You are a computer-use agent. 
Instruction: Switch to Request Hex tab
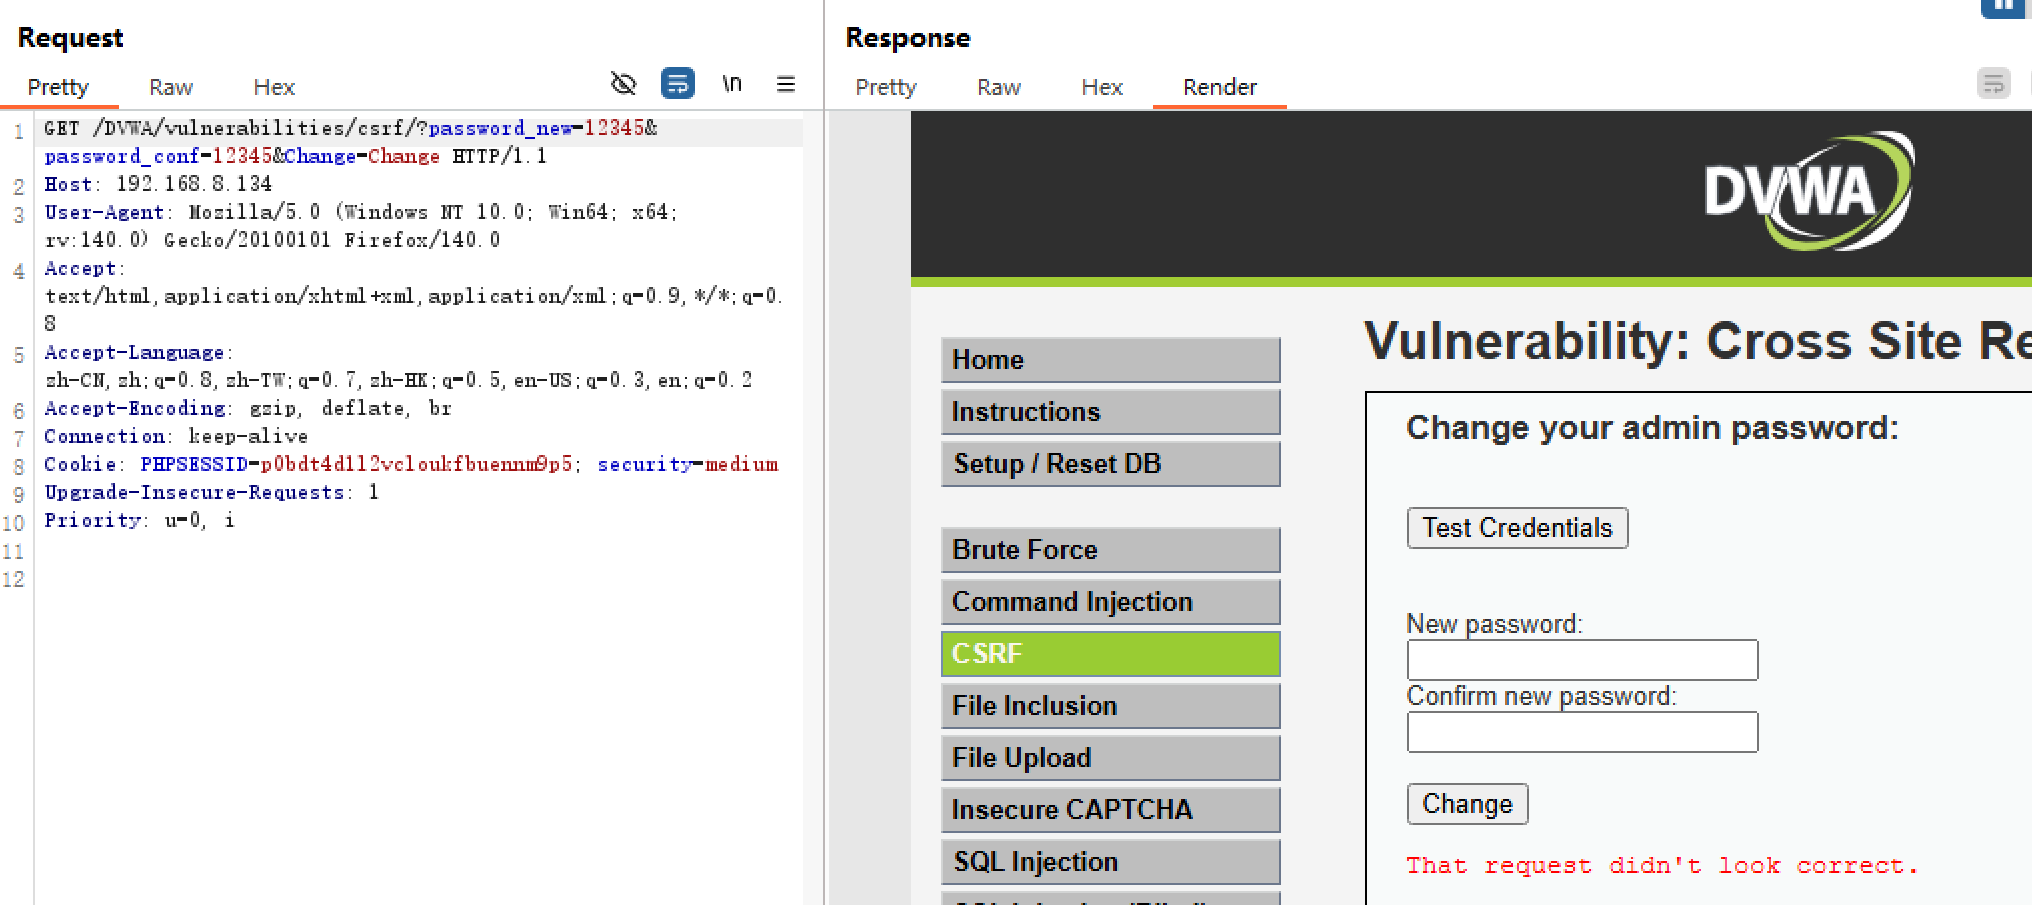(274, 87)
